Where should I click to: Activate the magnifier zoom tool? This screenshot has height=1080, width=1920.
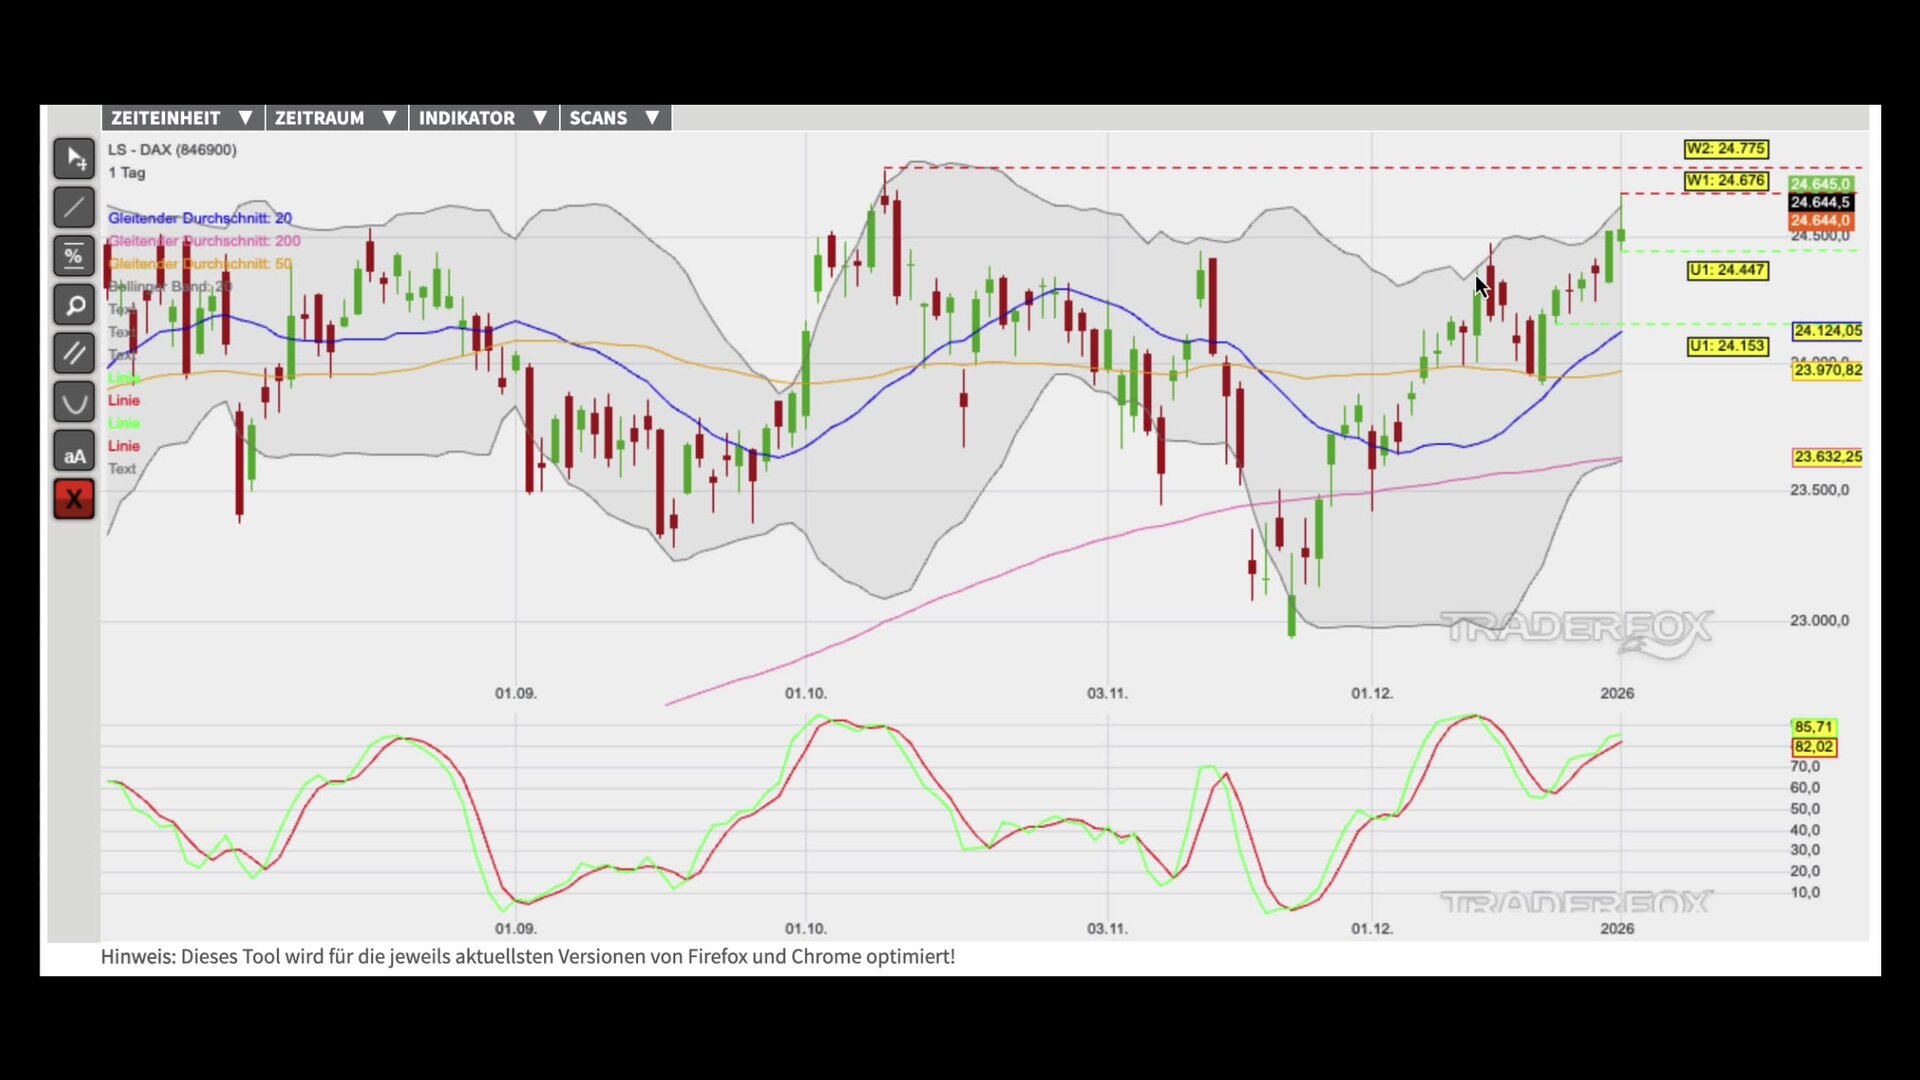74,305
